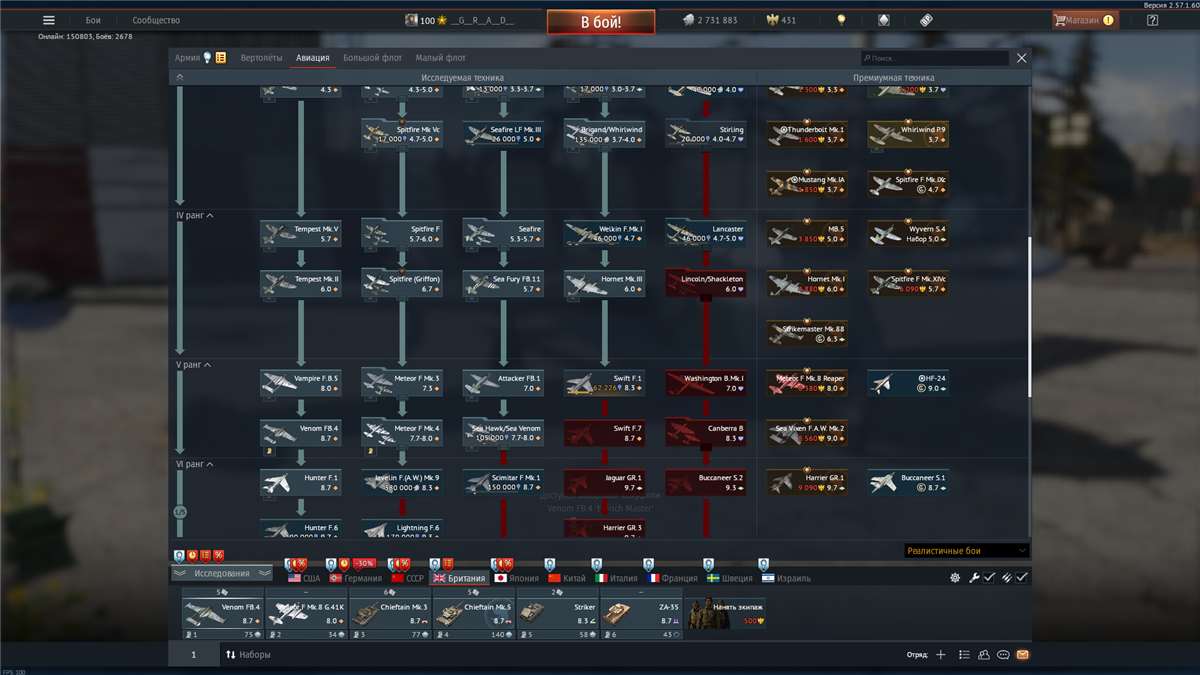The image size is (1200, 675).
Task: Select the Spitfire (Griffon) aircraft group
Action: tap(402, 284)
